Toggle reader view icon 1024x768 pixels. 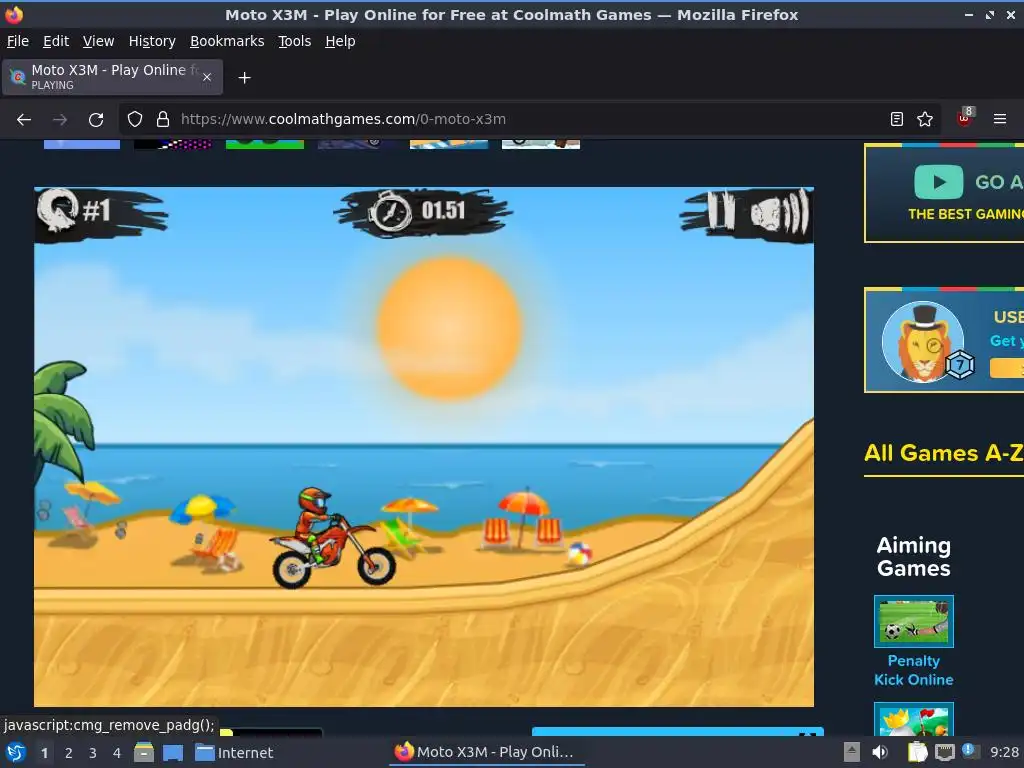897,120
